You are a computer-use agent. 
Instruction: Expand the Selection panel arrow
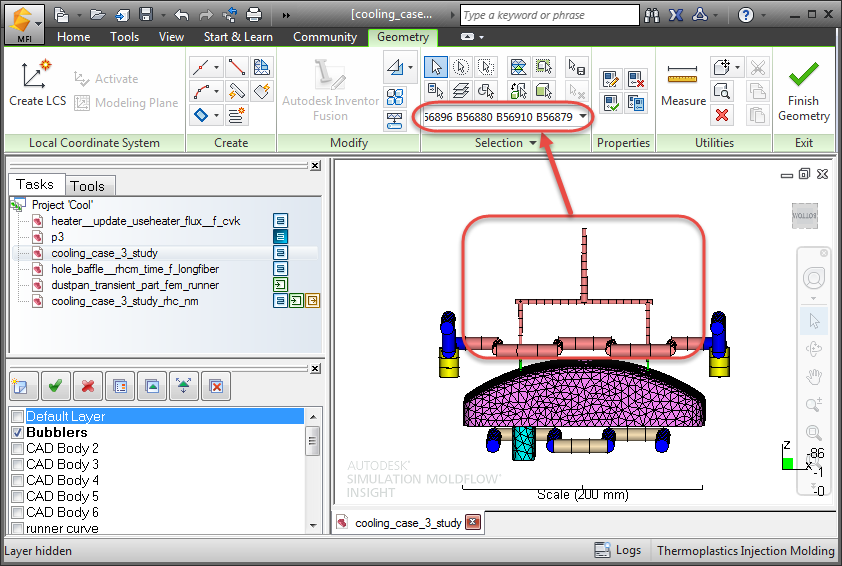click(x=533, y=143)
